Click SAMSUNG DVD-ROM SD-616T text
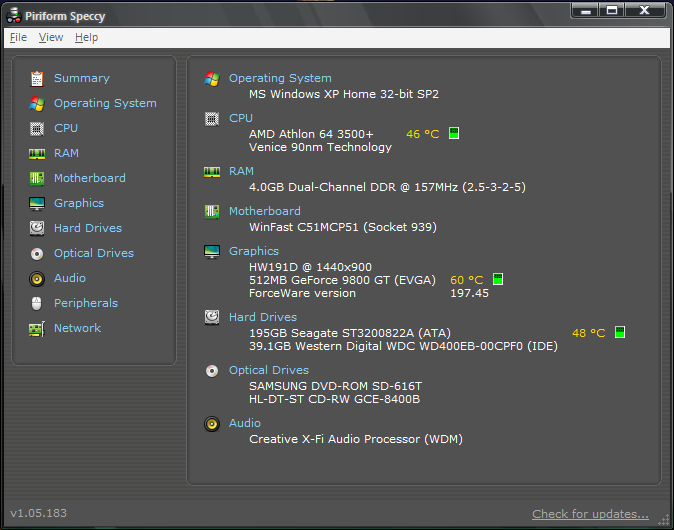 (x=335, y=386)
